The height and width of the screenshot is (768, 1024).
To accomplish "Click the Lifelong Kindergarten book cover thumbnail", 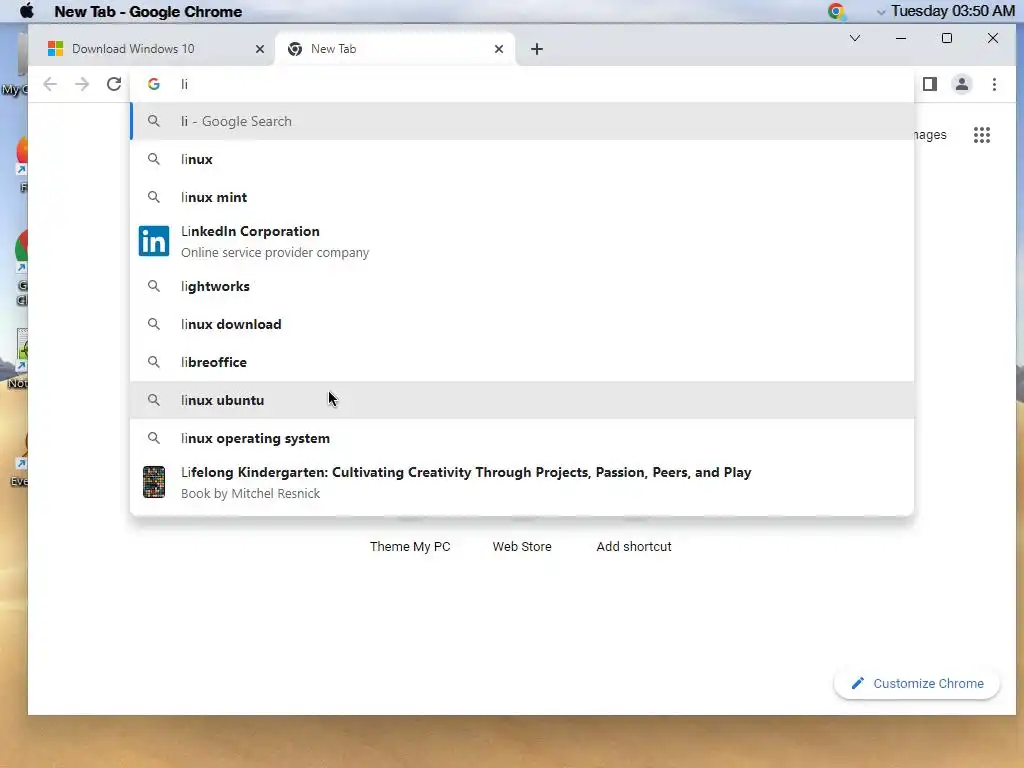I will click(154, 482).
